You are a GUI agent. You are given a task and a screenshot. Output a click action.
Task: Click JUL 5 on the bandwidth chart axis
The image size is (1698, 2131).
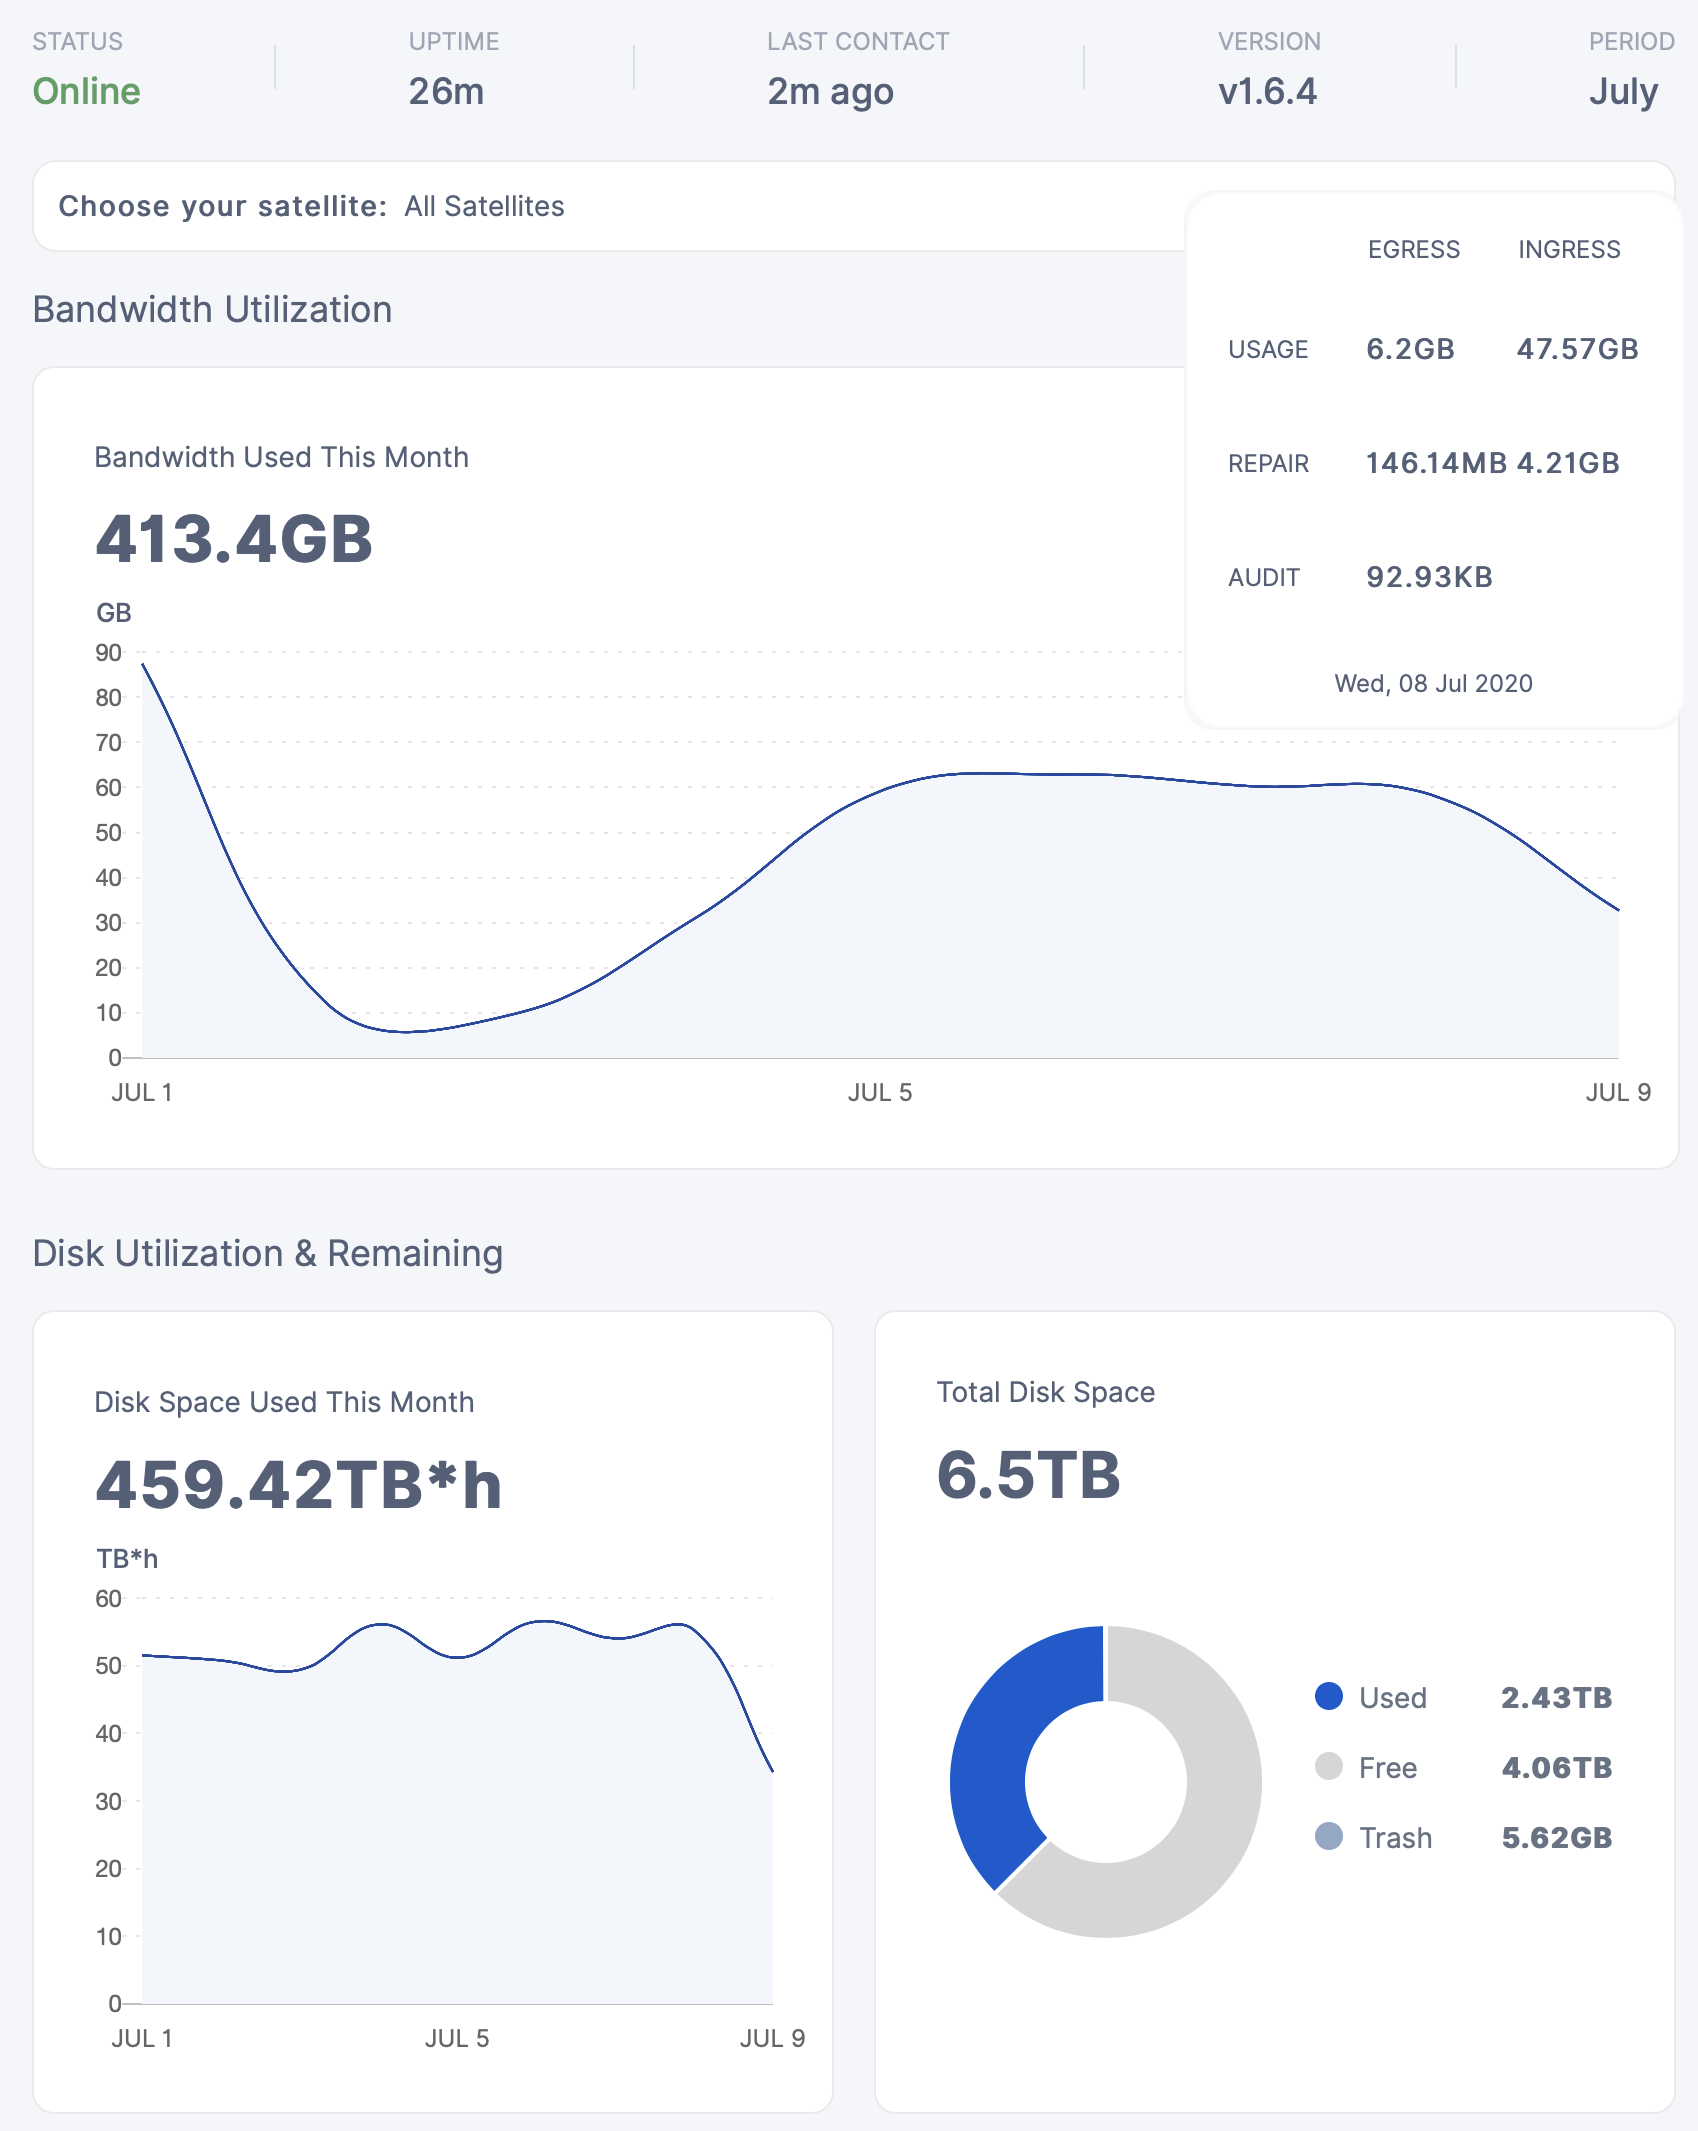point(879,1092)
